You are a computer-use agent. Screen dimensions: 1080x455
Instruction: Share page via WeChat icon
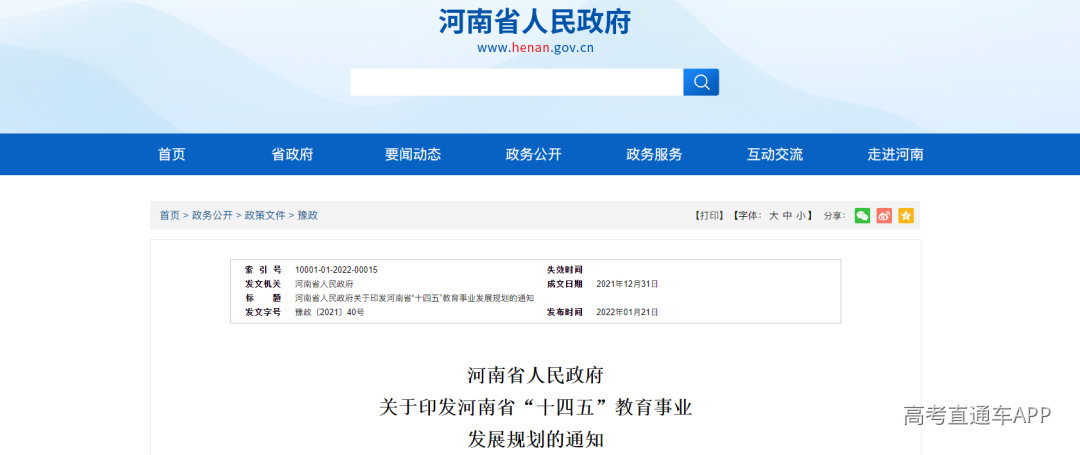(x=862, y=215)
